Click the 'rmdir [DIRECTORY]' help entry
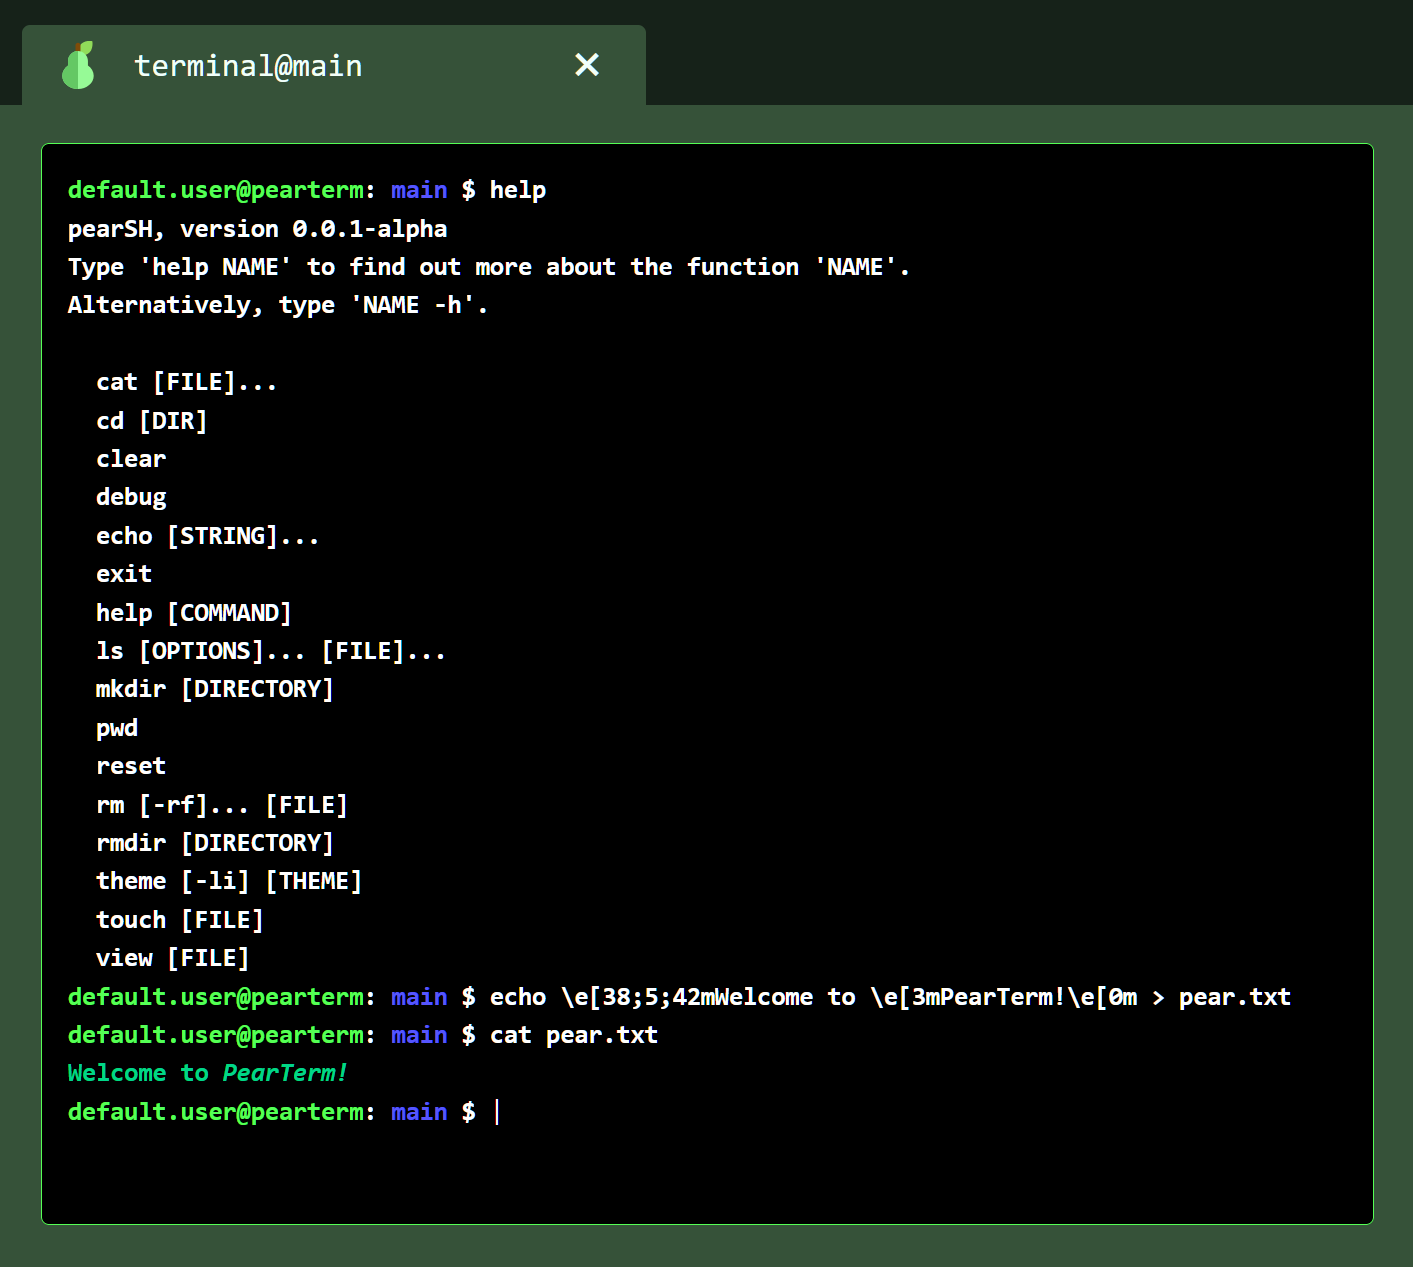The width and height of the screenshot is (1413, 1267). coord(214,843)
